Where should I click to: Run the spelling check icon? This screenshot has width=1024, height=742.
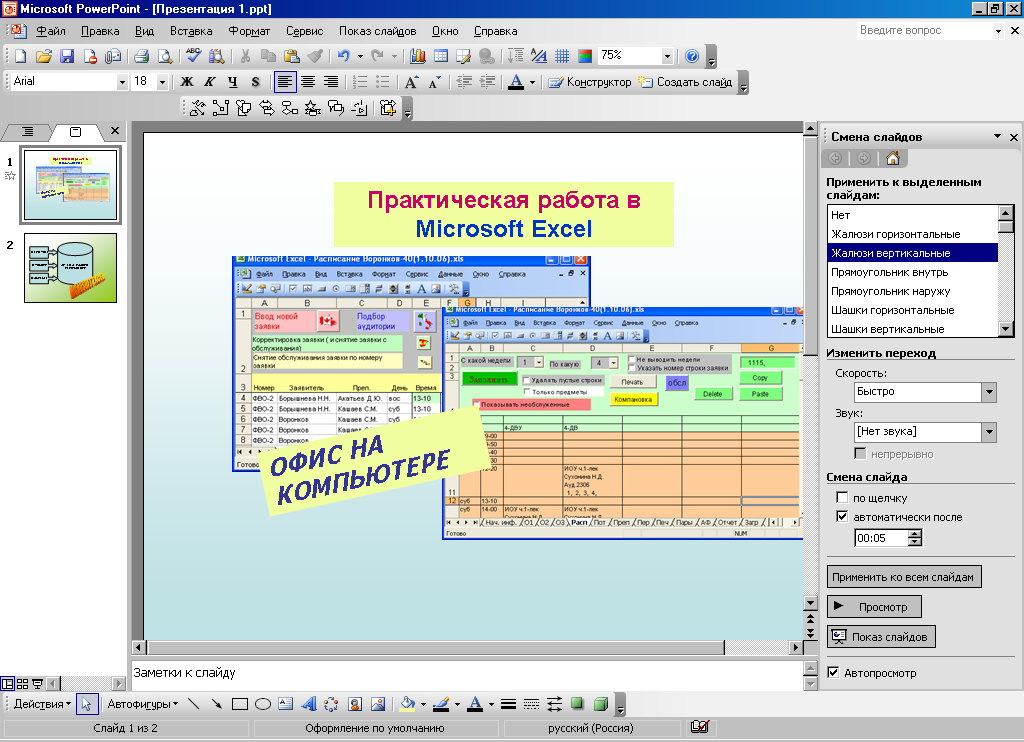coord(193,56)
